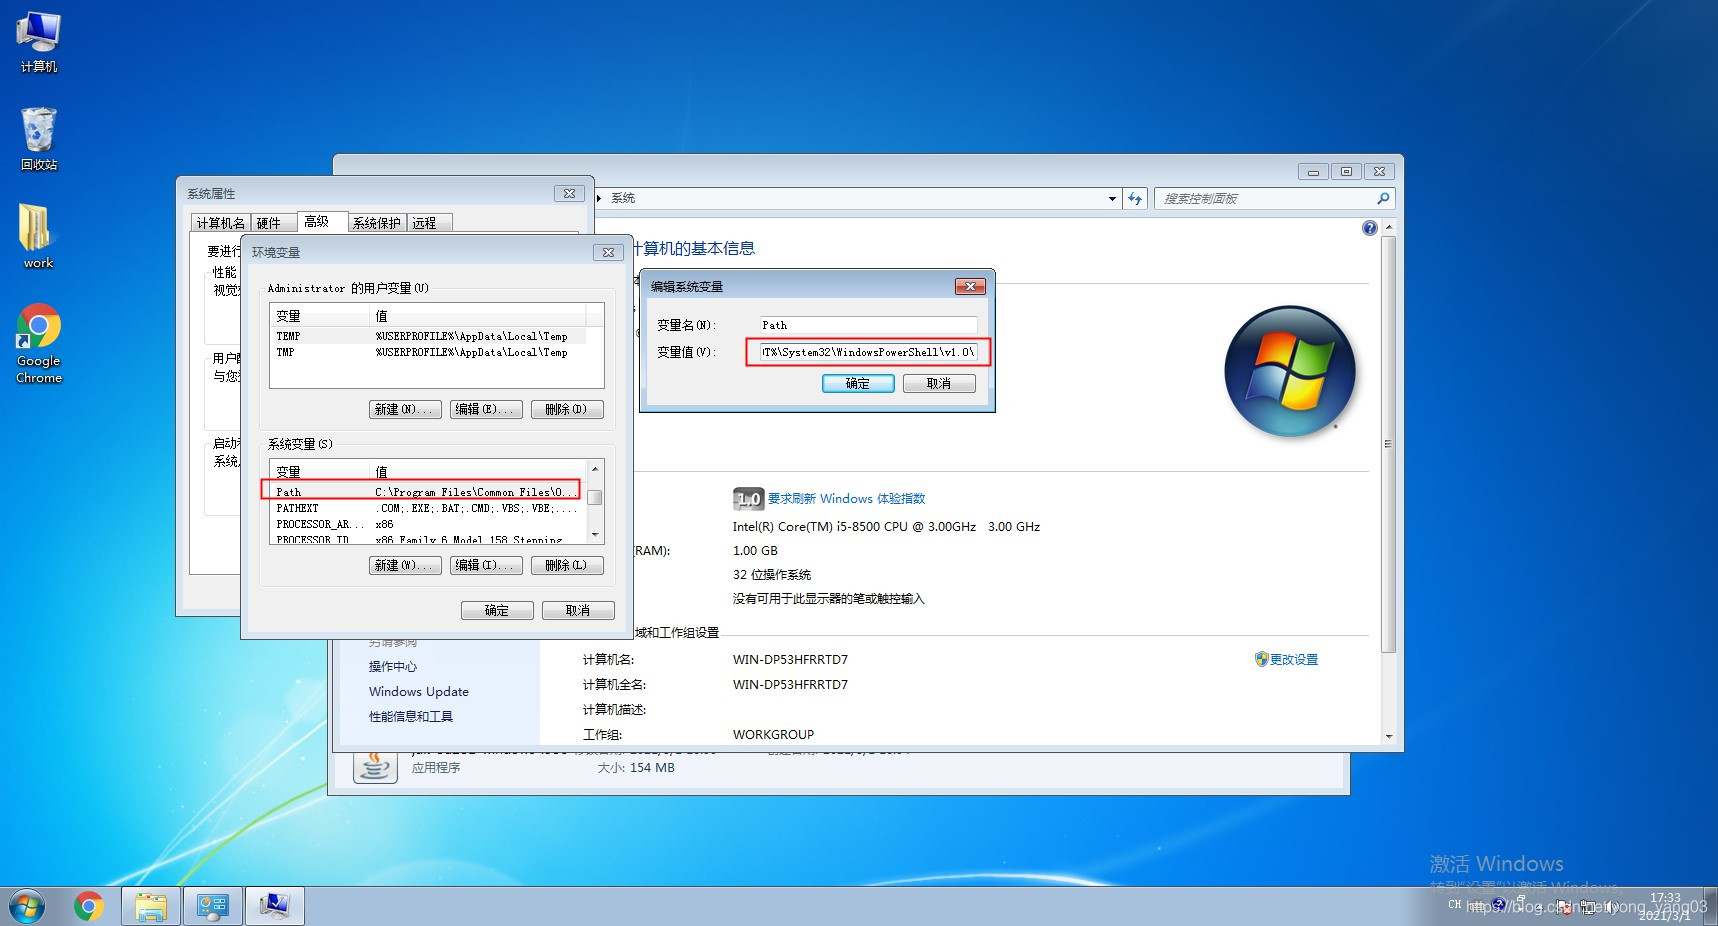Click 新建 under system variables

[x=405, y=565]
